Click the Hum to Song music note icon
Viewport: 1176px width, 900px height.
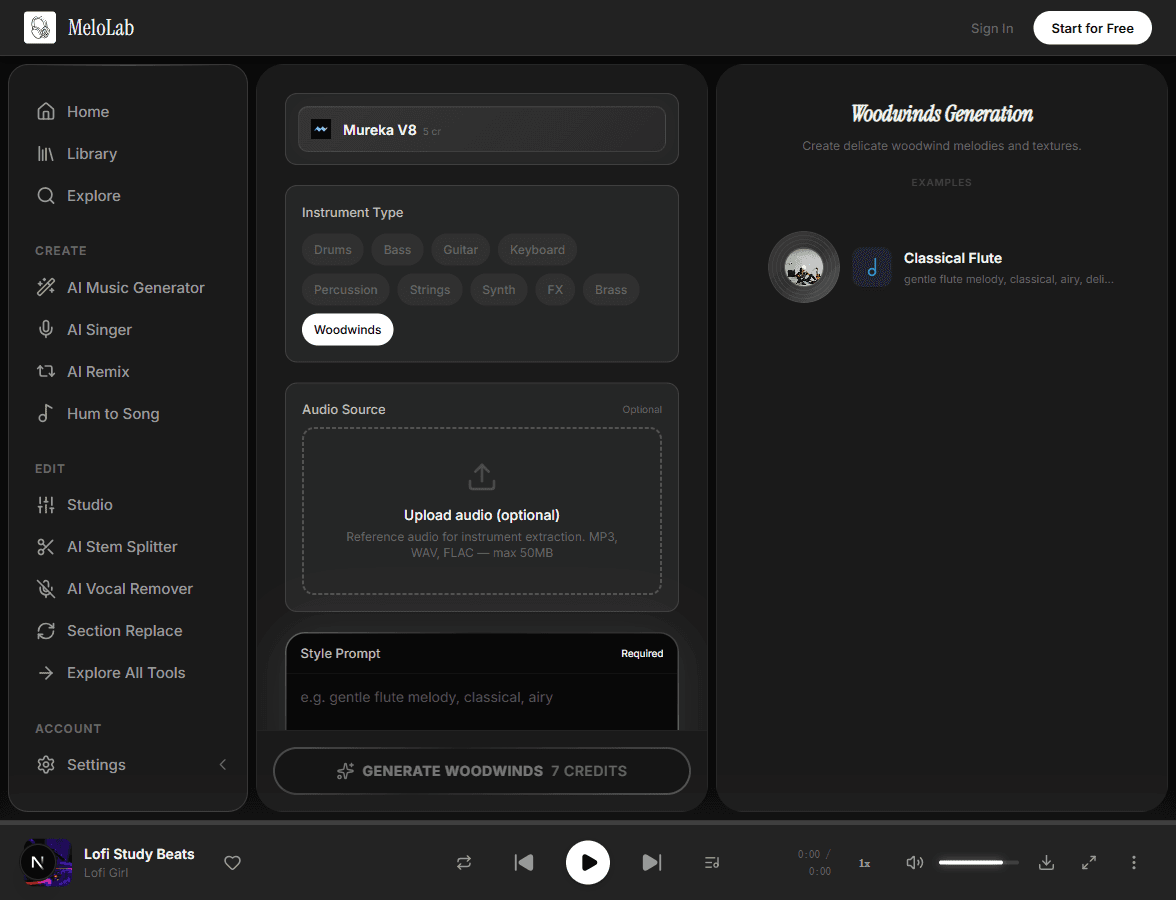click(46, 413)
